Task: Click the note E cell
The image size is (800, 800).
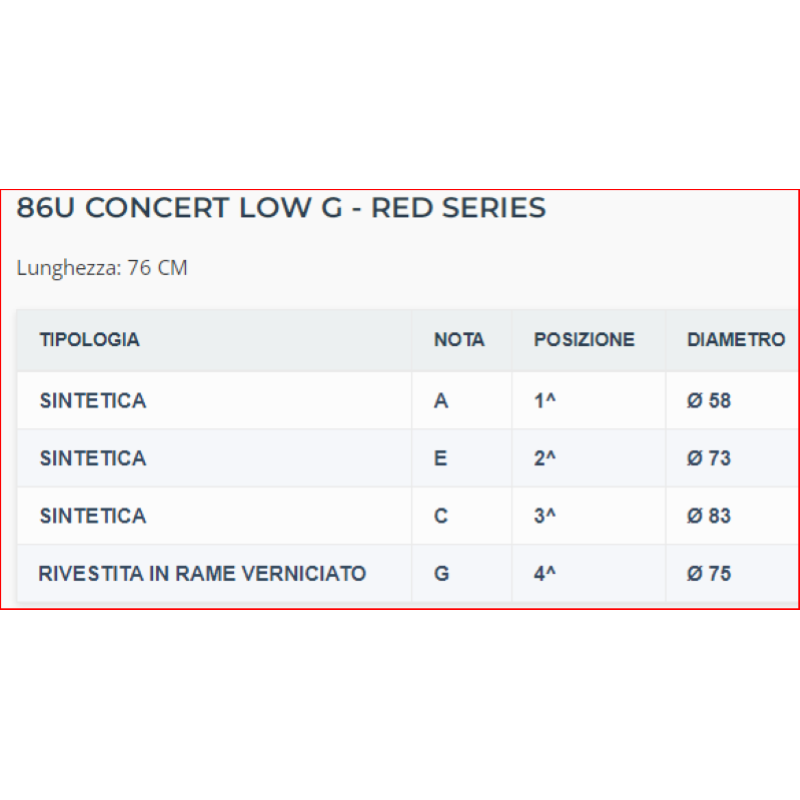Action: pos(441,459)
